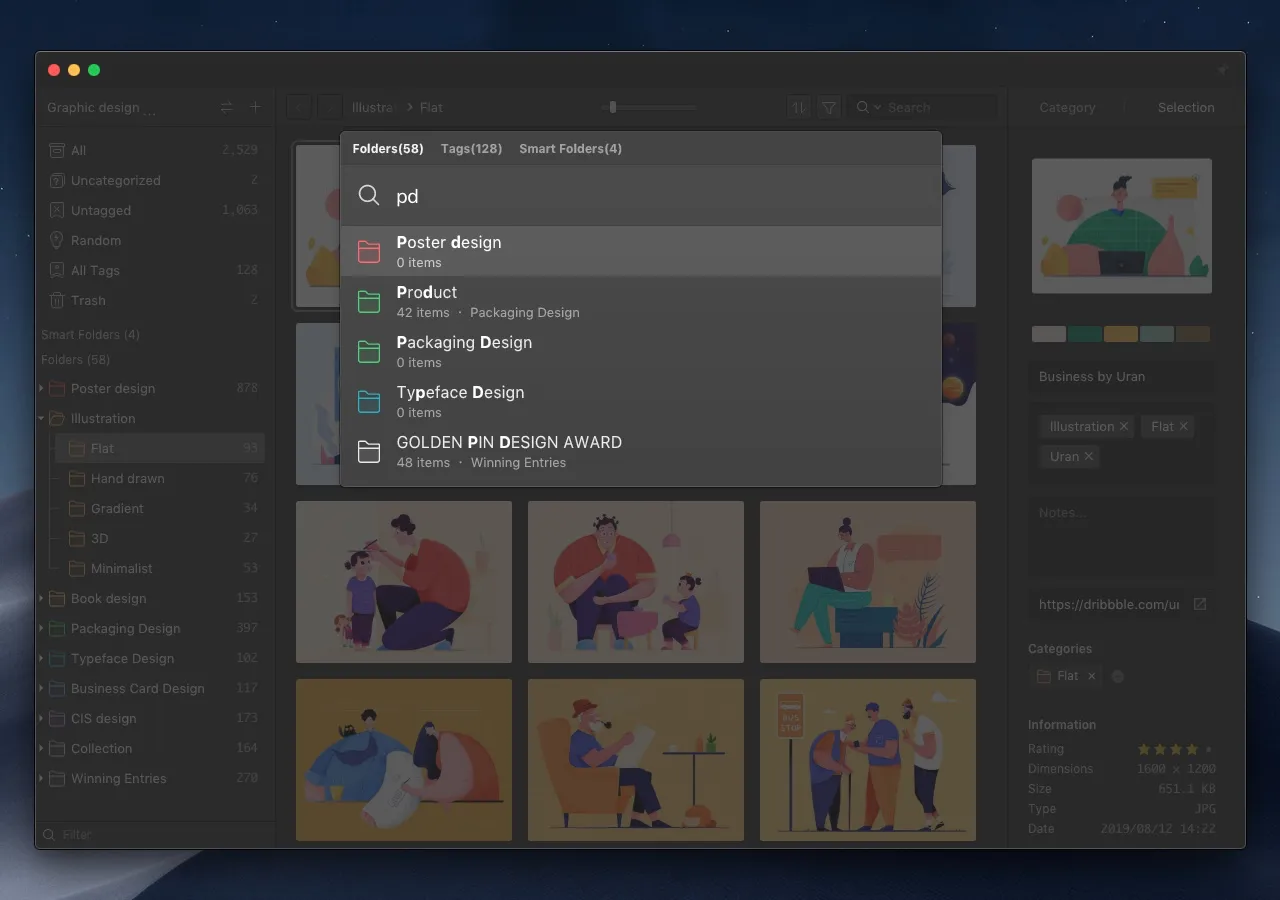Click the plus icon to add library
The height and width of the screenshot is (900, 1280).
(x=255, y=107)
